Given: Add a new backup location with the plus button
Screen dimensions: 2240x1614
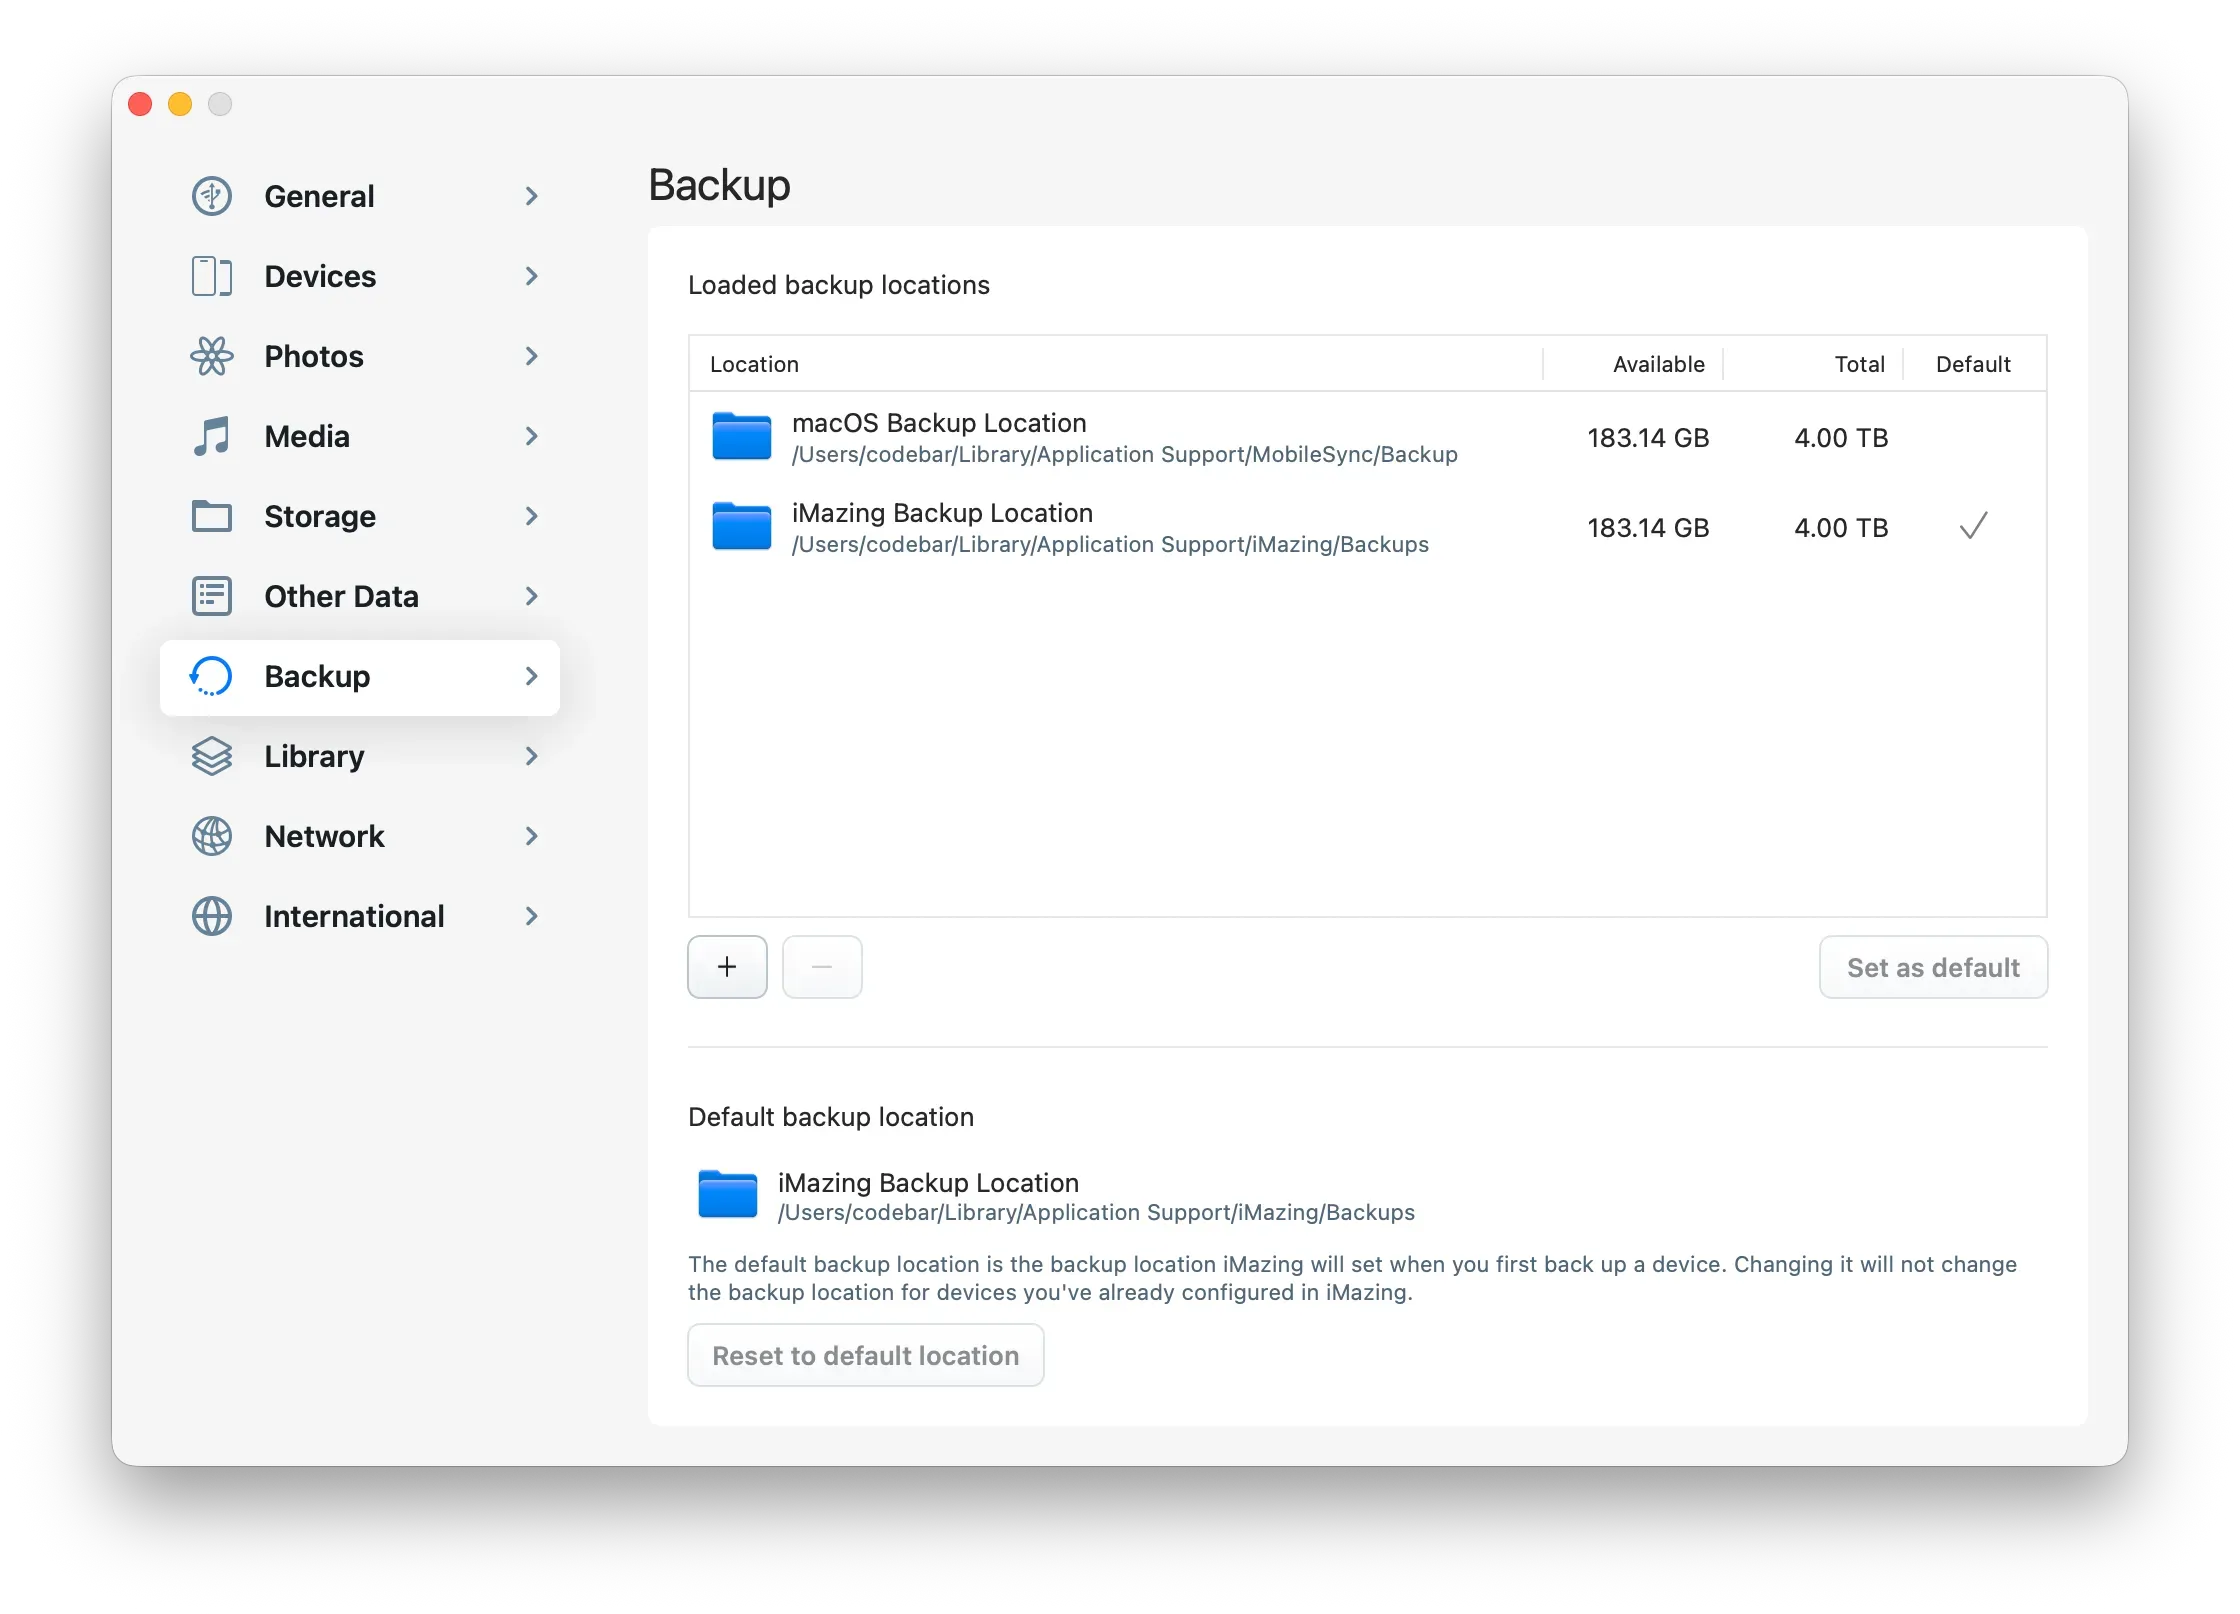Looking at the screenshot, I should click(x=727, y=967).
